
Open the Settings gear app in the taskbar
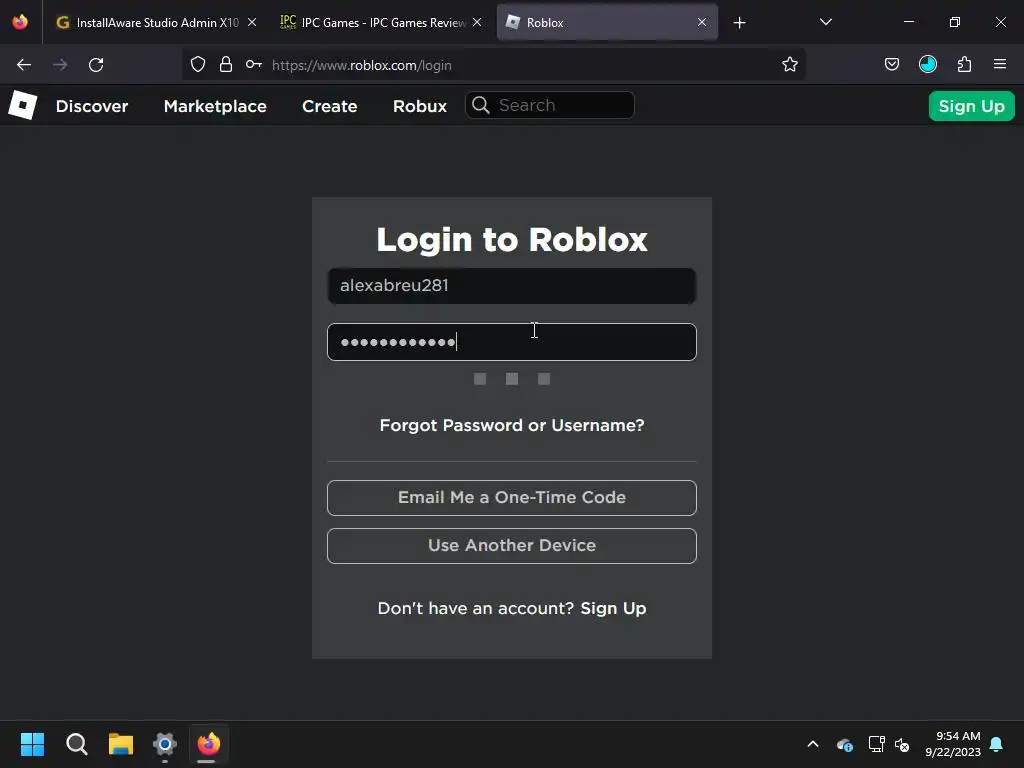165,744
